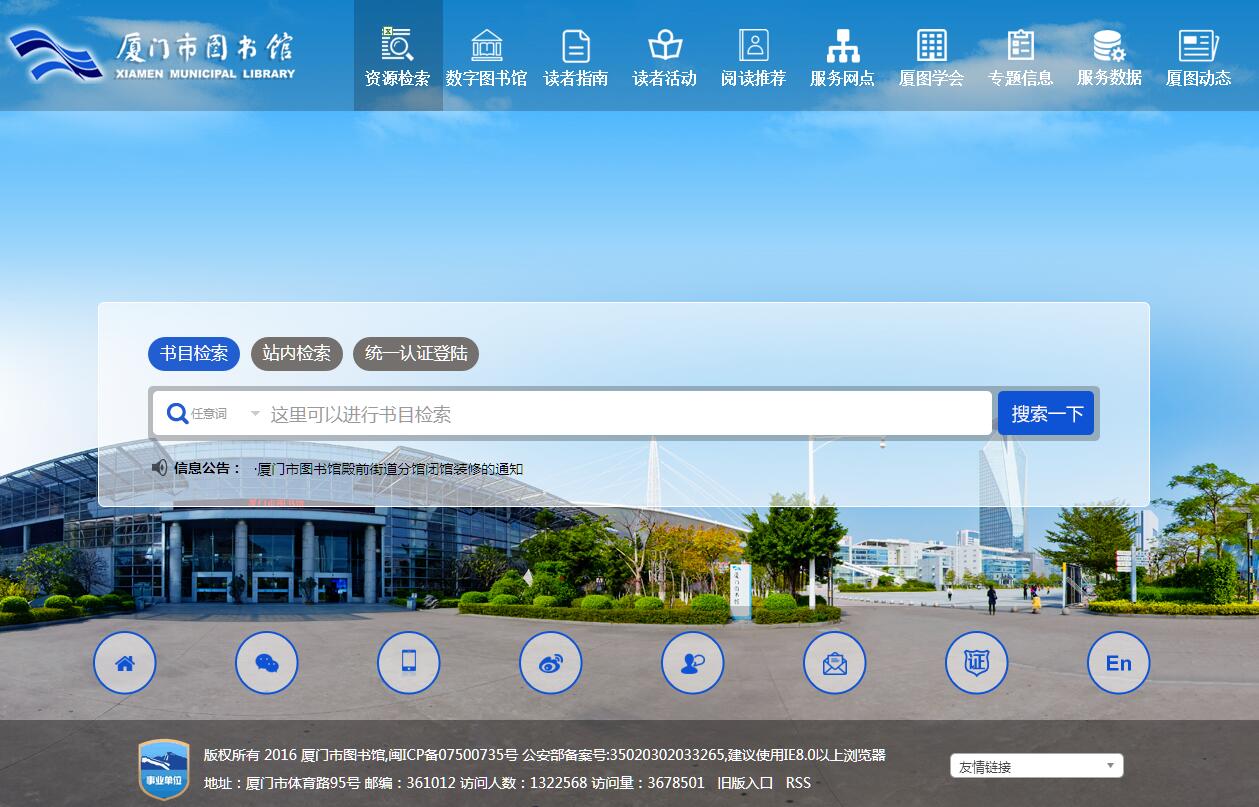The height and width of the screenshot is (807, 1259).
Task: Click the home icon circle button
Action: [x=125, y=663]
